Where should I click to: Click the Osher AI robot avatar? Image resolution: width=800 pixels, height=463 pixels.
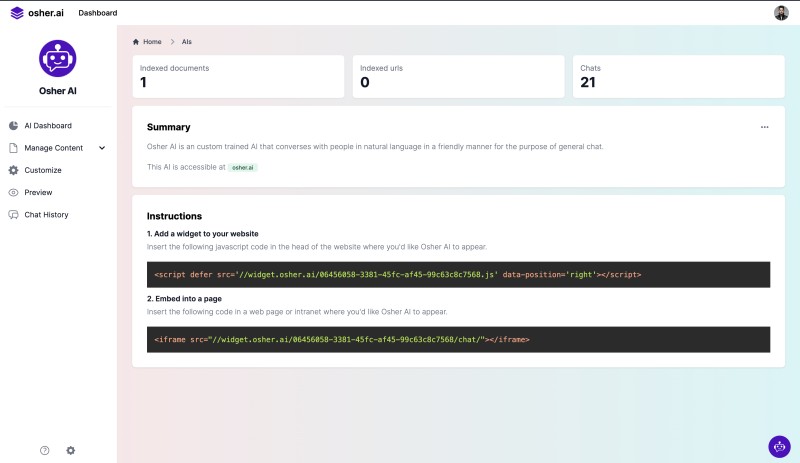[58, 58]
